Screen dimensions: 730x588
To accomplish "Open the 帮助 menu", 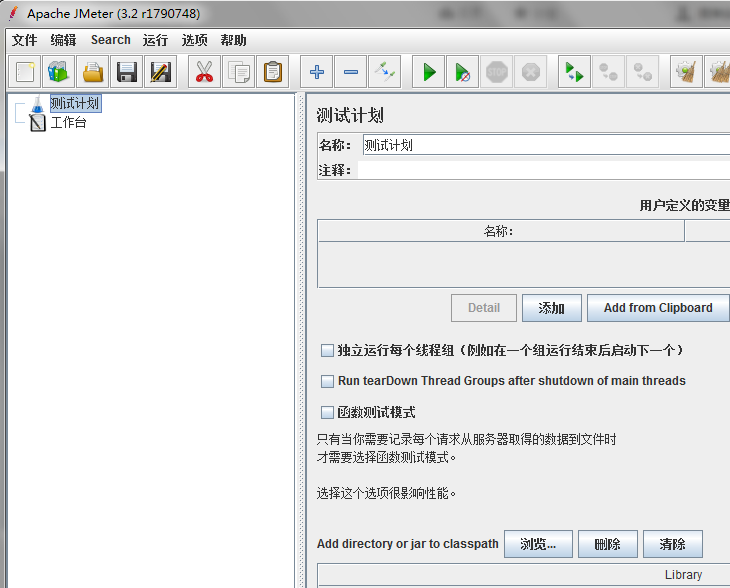I will tap(233, 40).
